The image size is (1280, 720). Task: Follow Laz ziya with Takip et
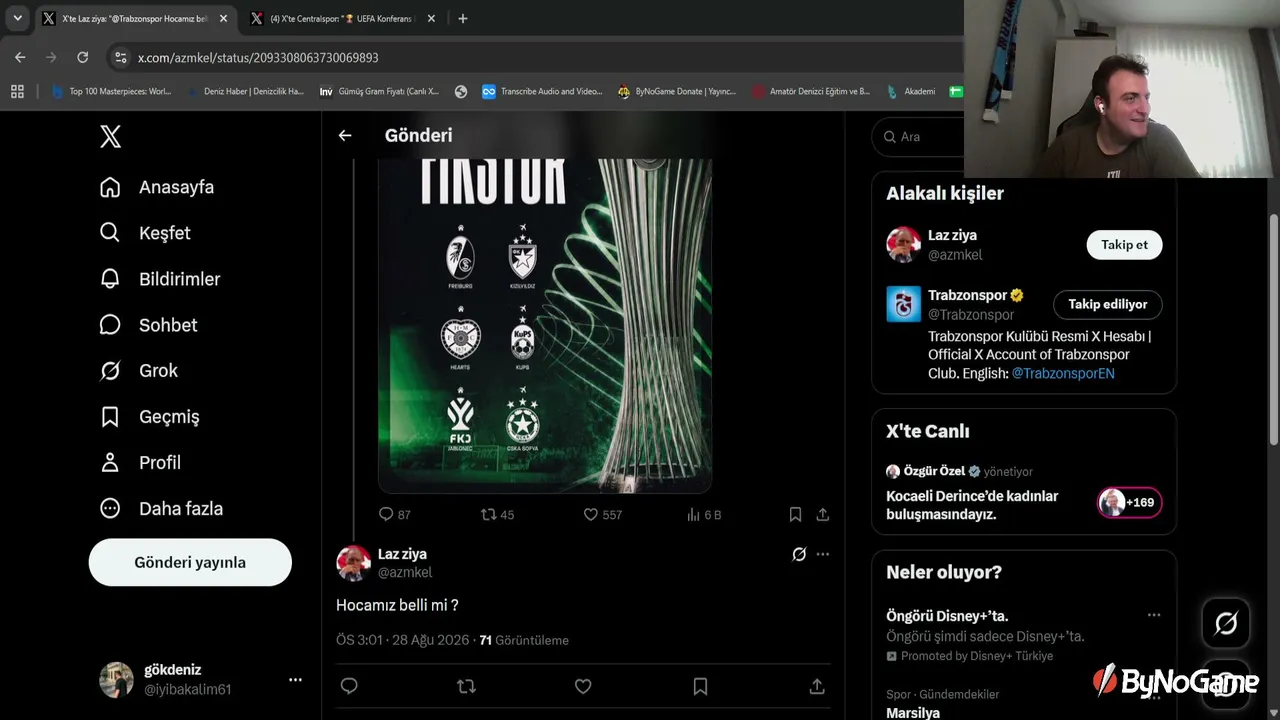(x=1124, y=245)
